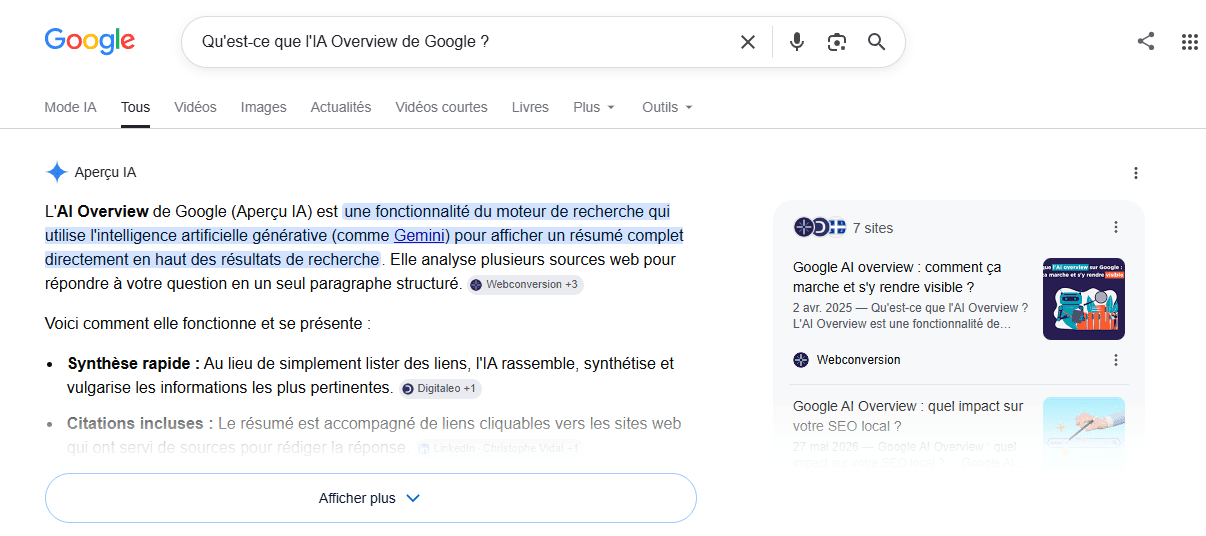Click the Google logo
This screenshot has height=536, width=1206.
click(90, 41)
